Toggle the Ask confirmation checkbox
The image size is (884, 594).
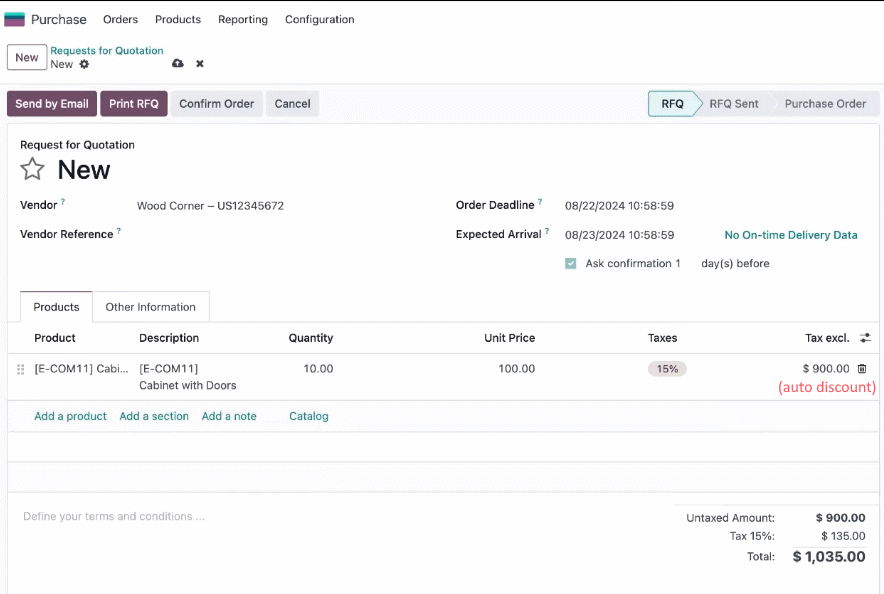coord(571,264)
